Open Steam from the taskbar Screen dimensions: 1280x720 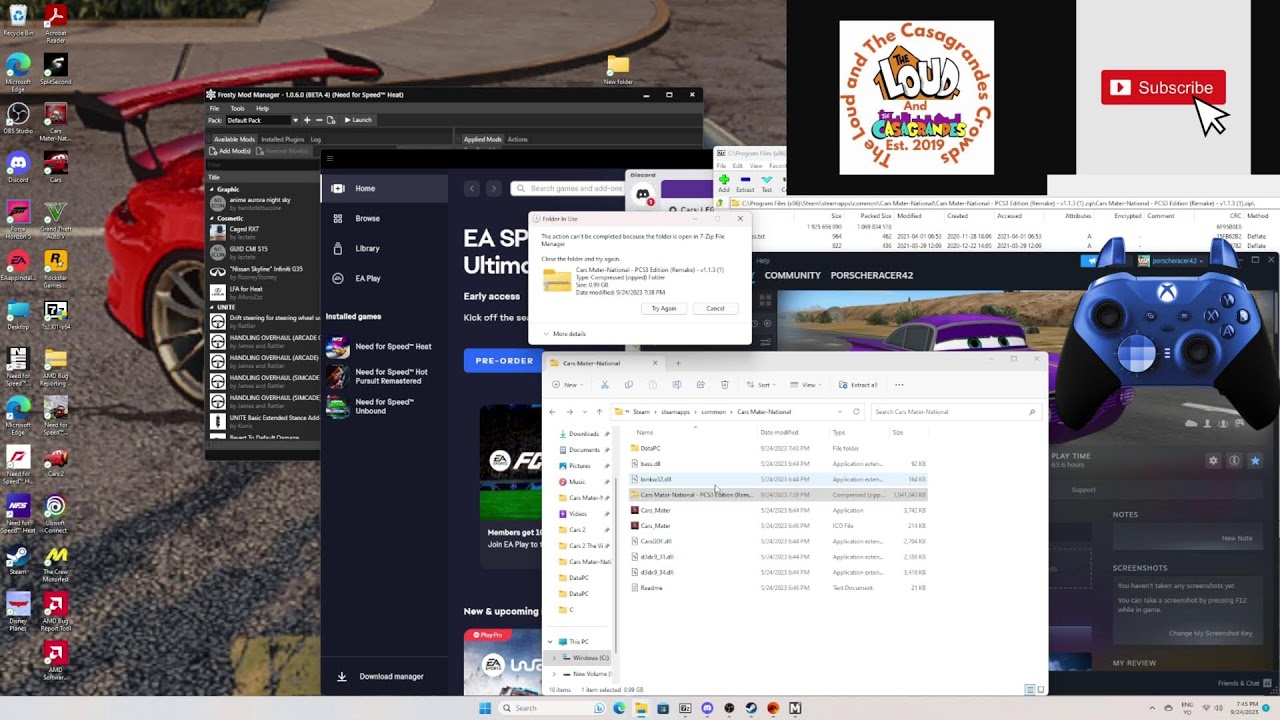point(751,708)
